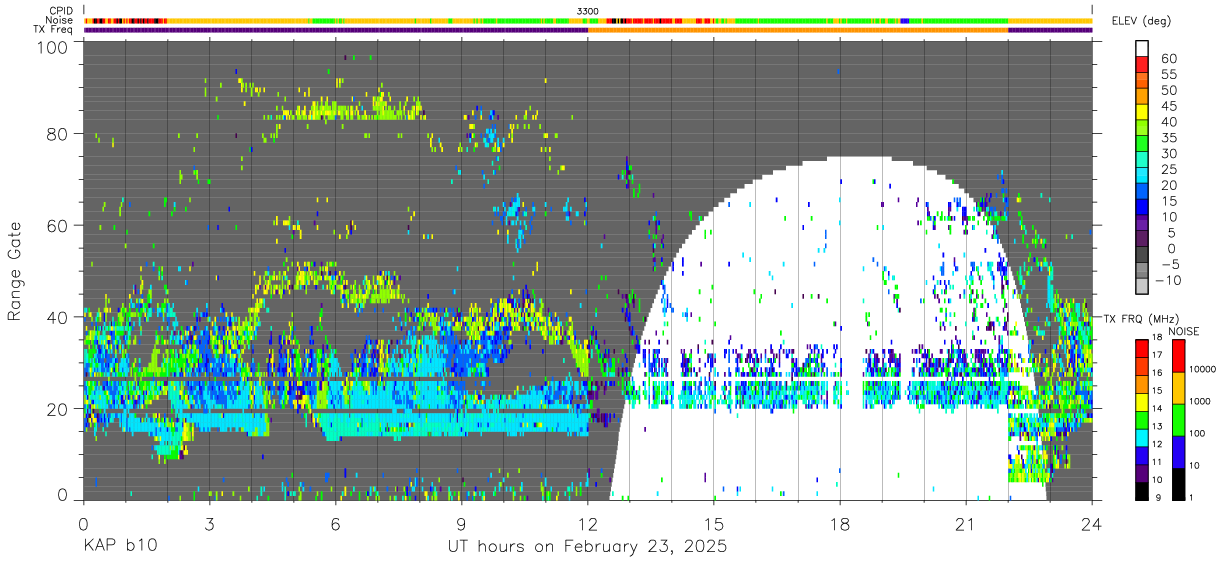
Task: Click the 25 label on ELEV colorbar
Action: 1169,169
